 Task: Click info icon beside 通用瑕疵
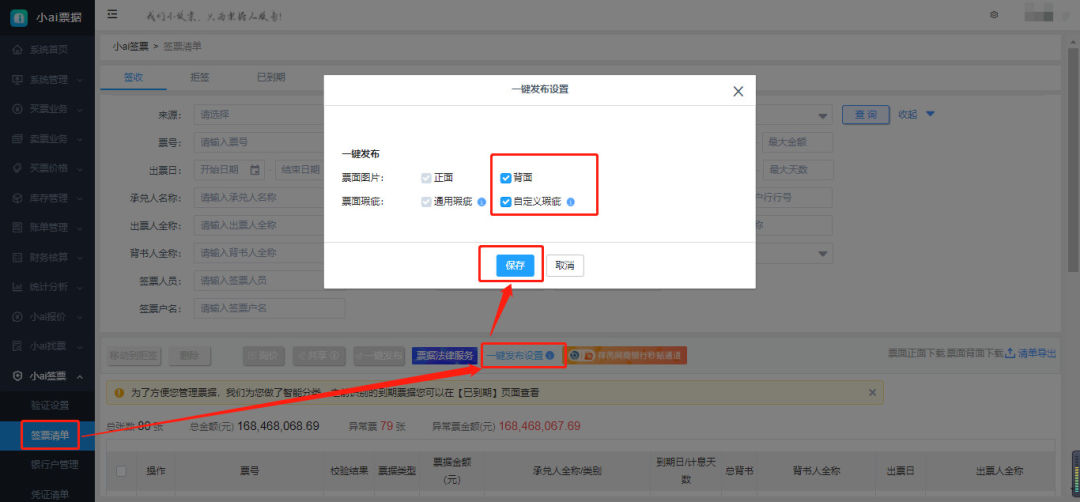pos(481,202)
